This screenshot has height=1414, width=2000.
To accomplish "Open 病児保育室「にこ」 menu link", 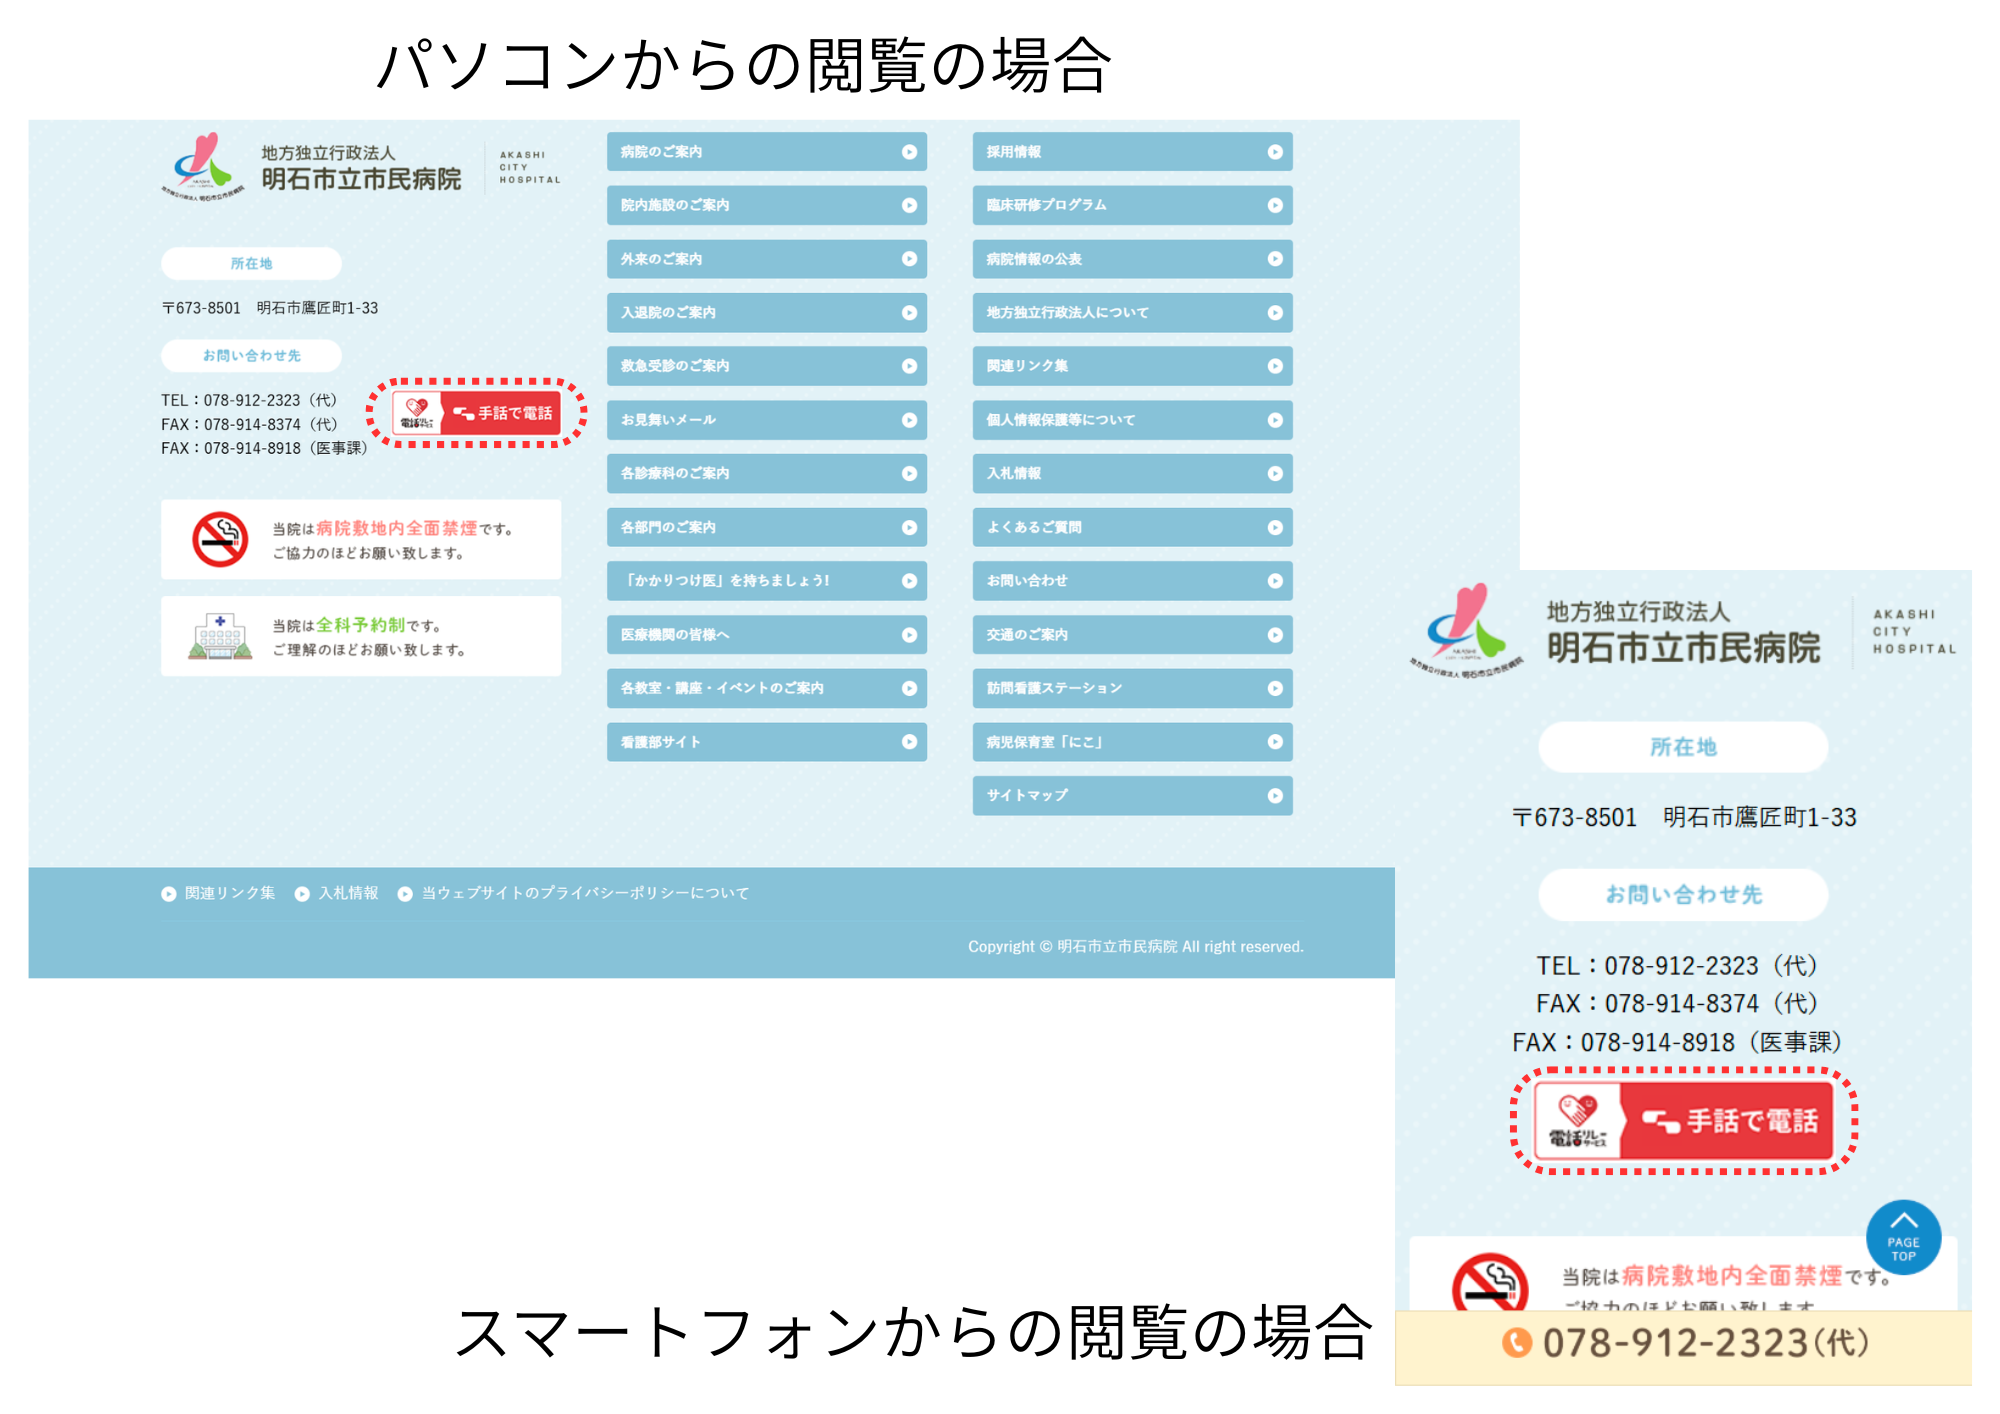I will [x=1132, y=742].
